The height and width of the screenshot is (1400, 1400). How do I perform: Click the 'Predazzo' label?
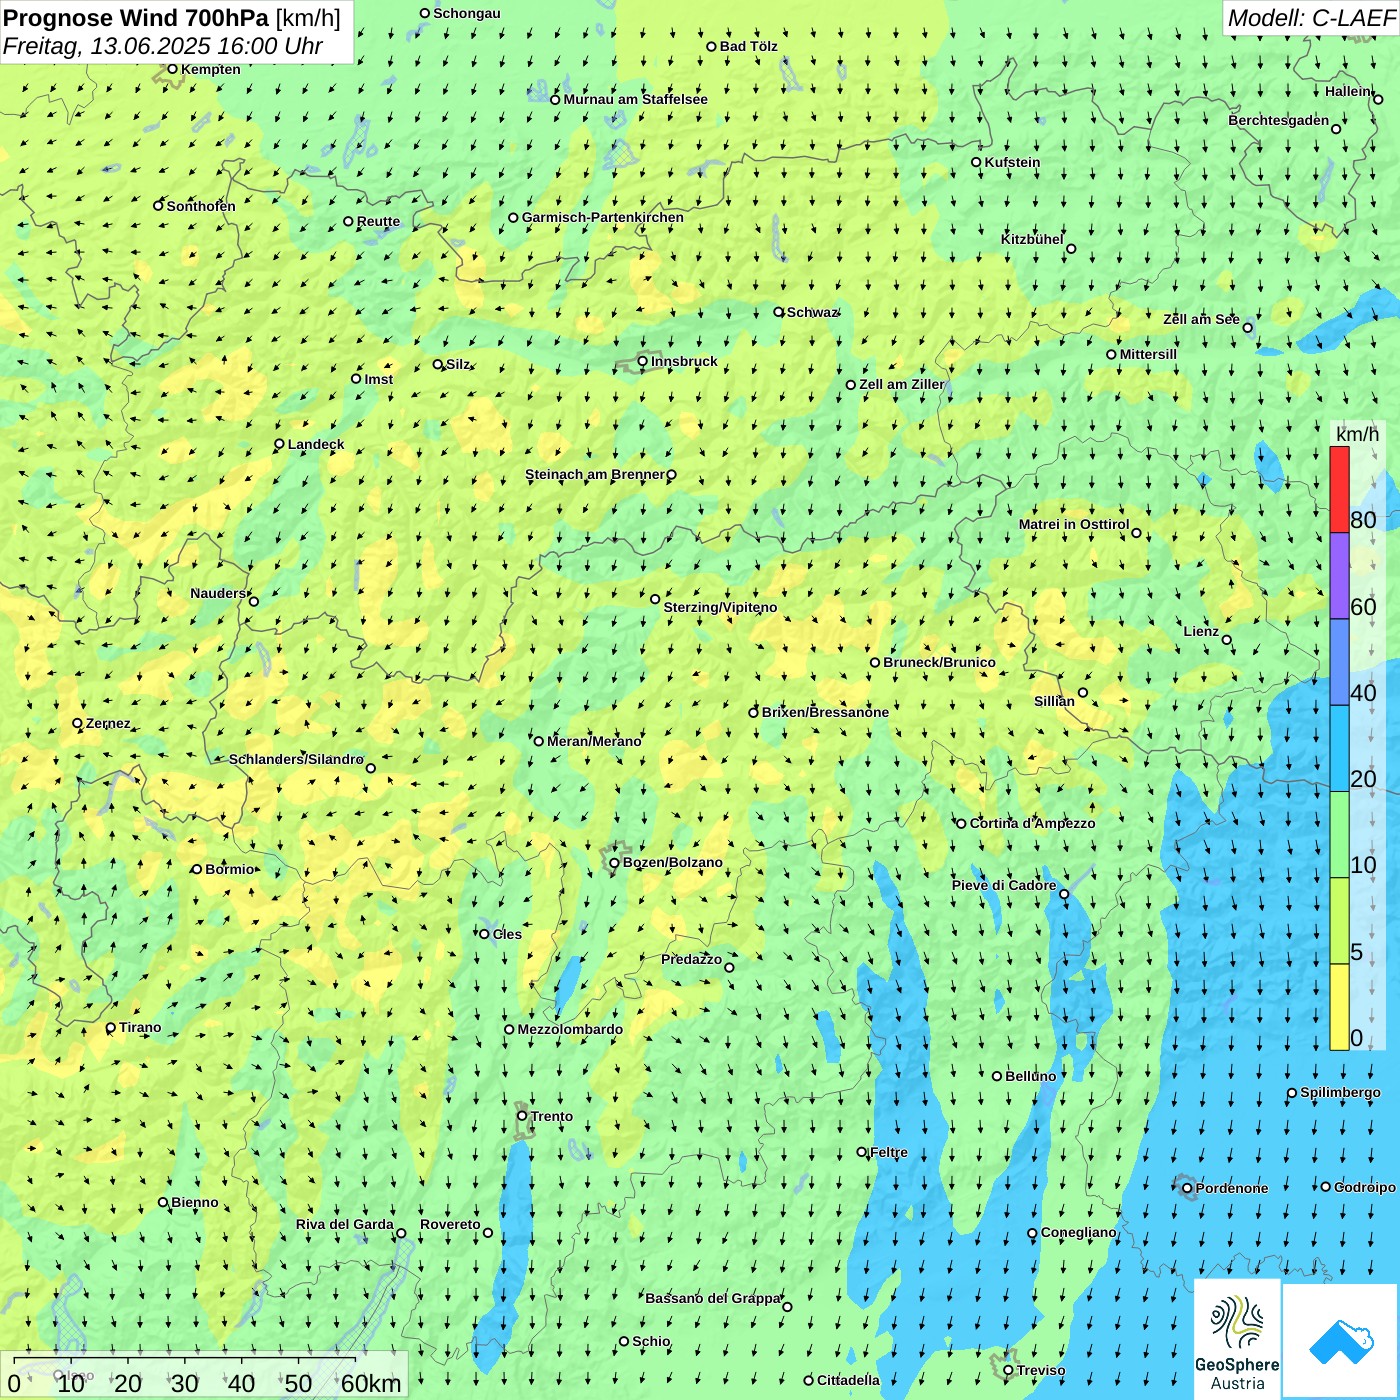tap(691, 959)
